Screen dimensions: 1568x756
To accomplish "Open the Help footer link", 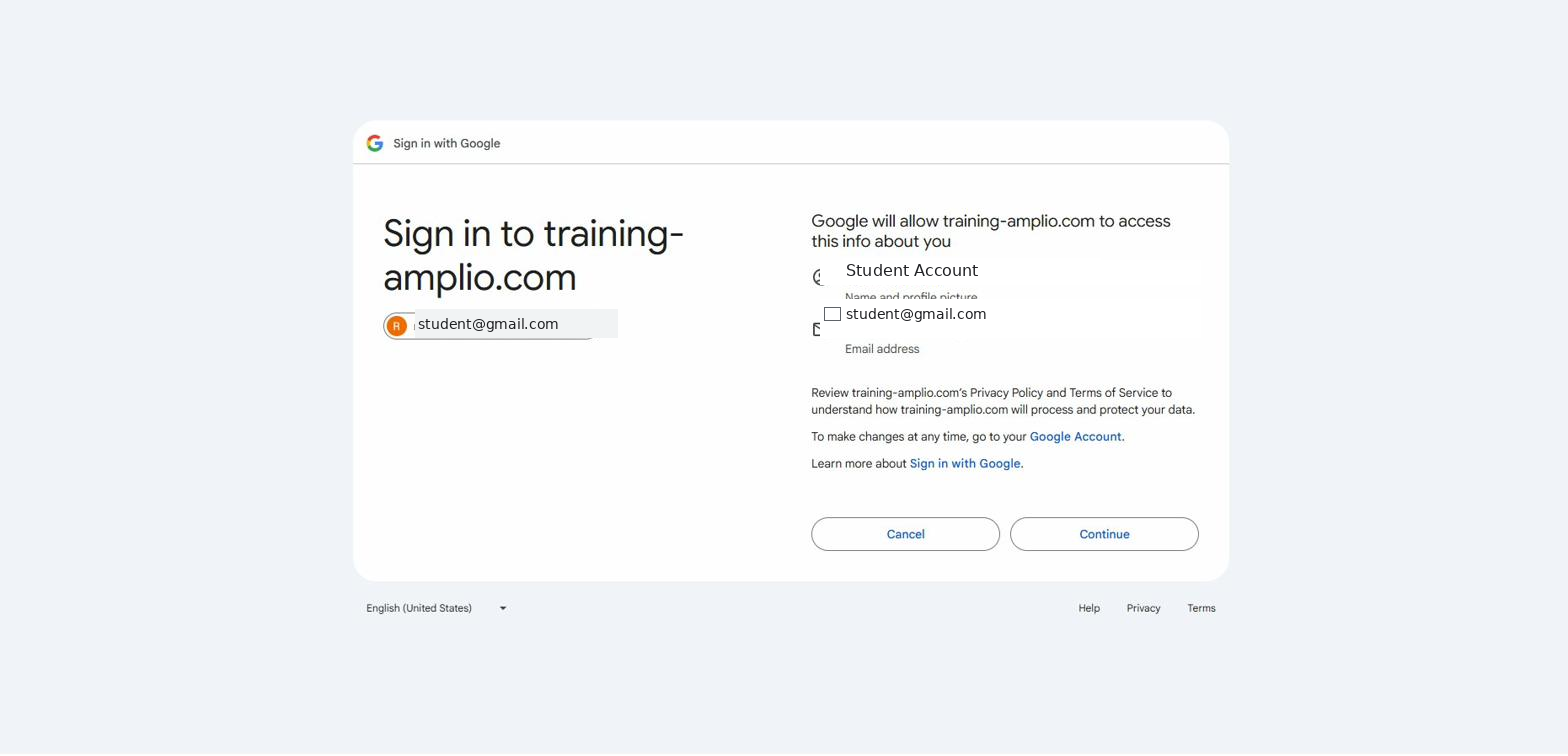I will point(1089,608).
